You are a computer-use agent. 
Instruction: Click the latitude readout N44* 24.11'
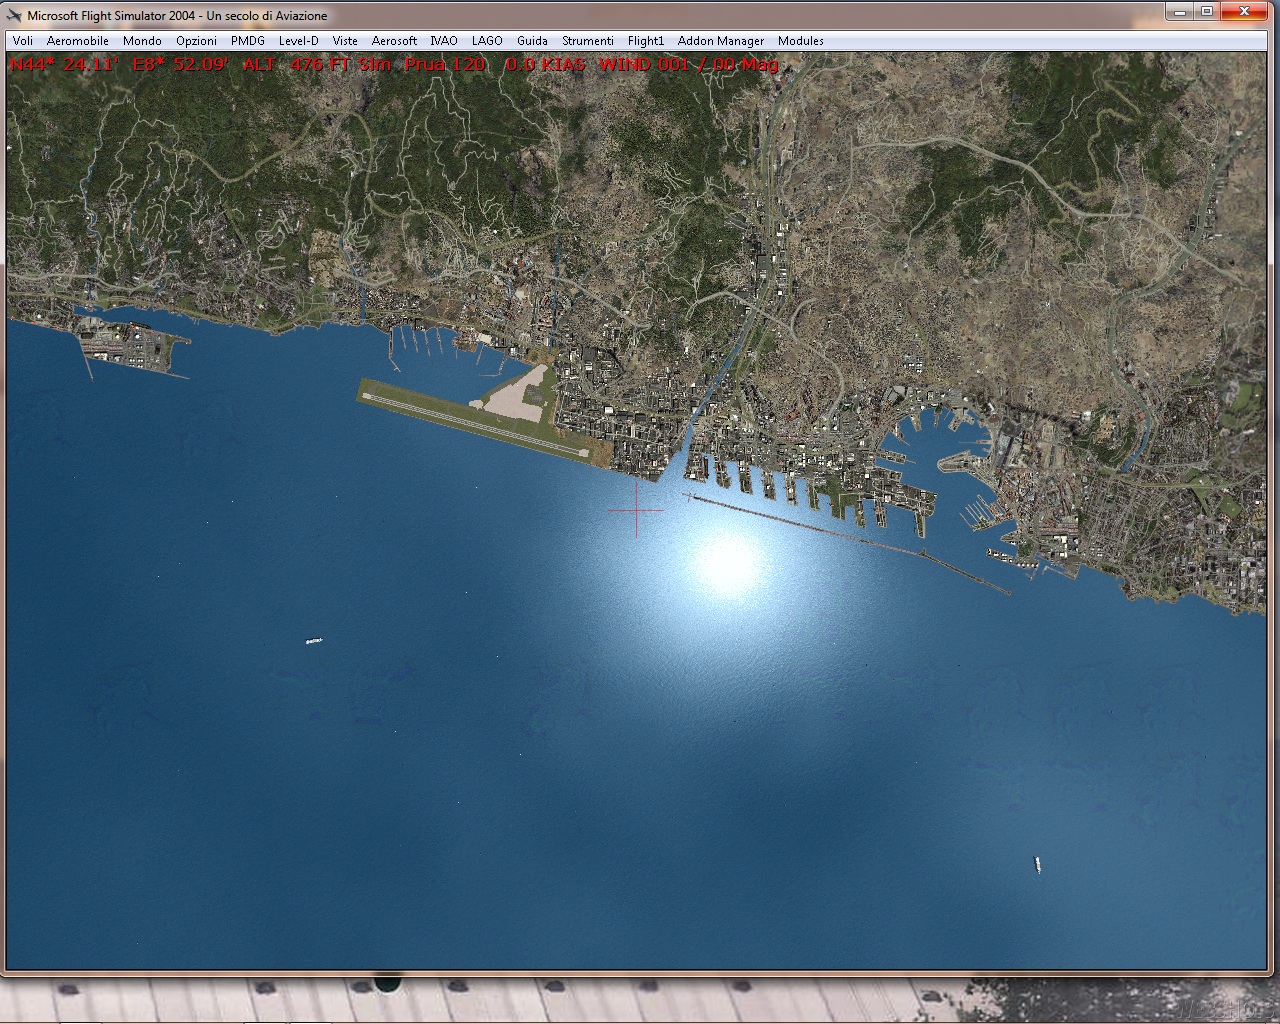pos(65,65)
